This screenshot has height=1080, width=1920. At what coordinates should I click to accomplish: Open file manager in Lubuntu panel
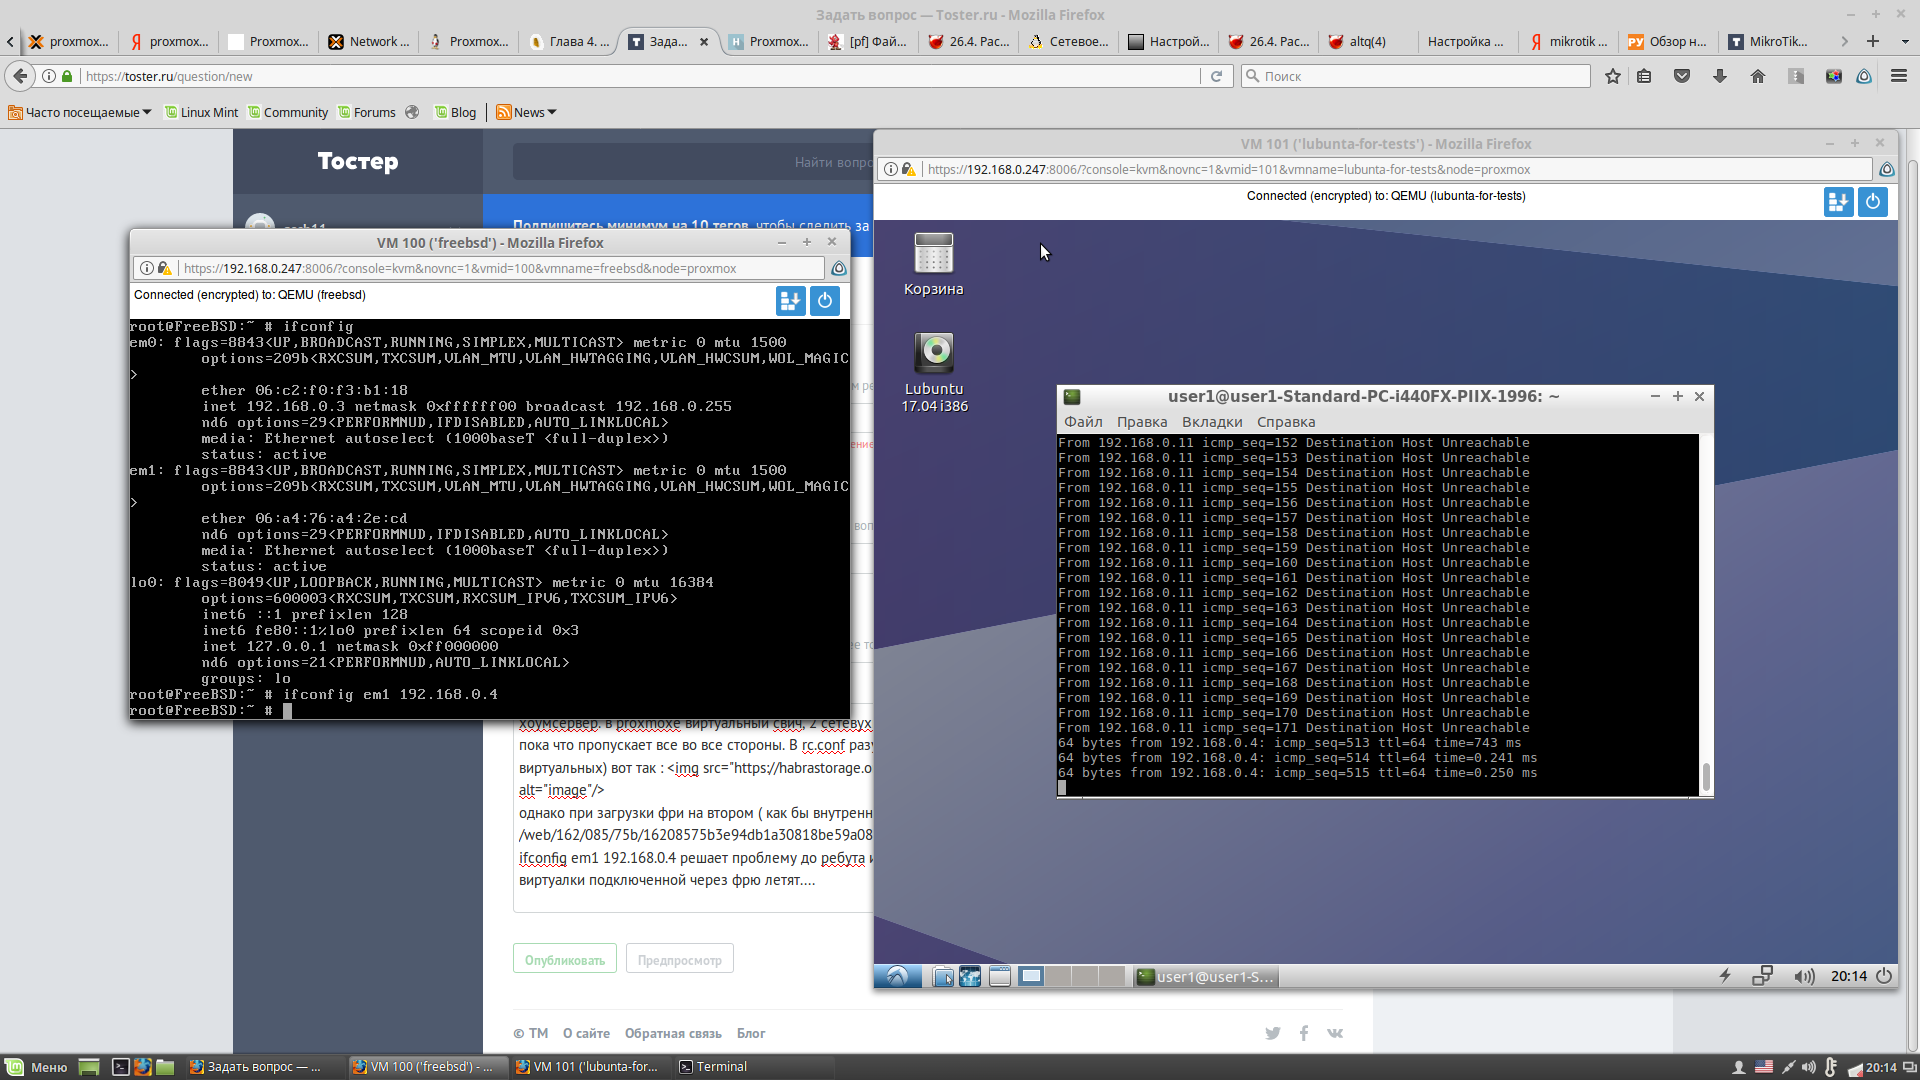942,976
